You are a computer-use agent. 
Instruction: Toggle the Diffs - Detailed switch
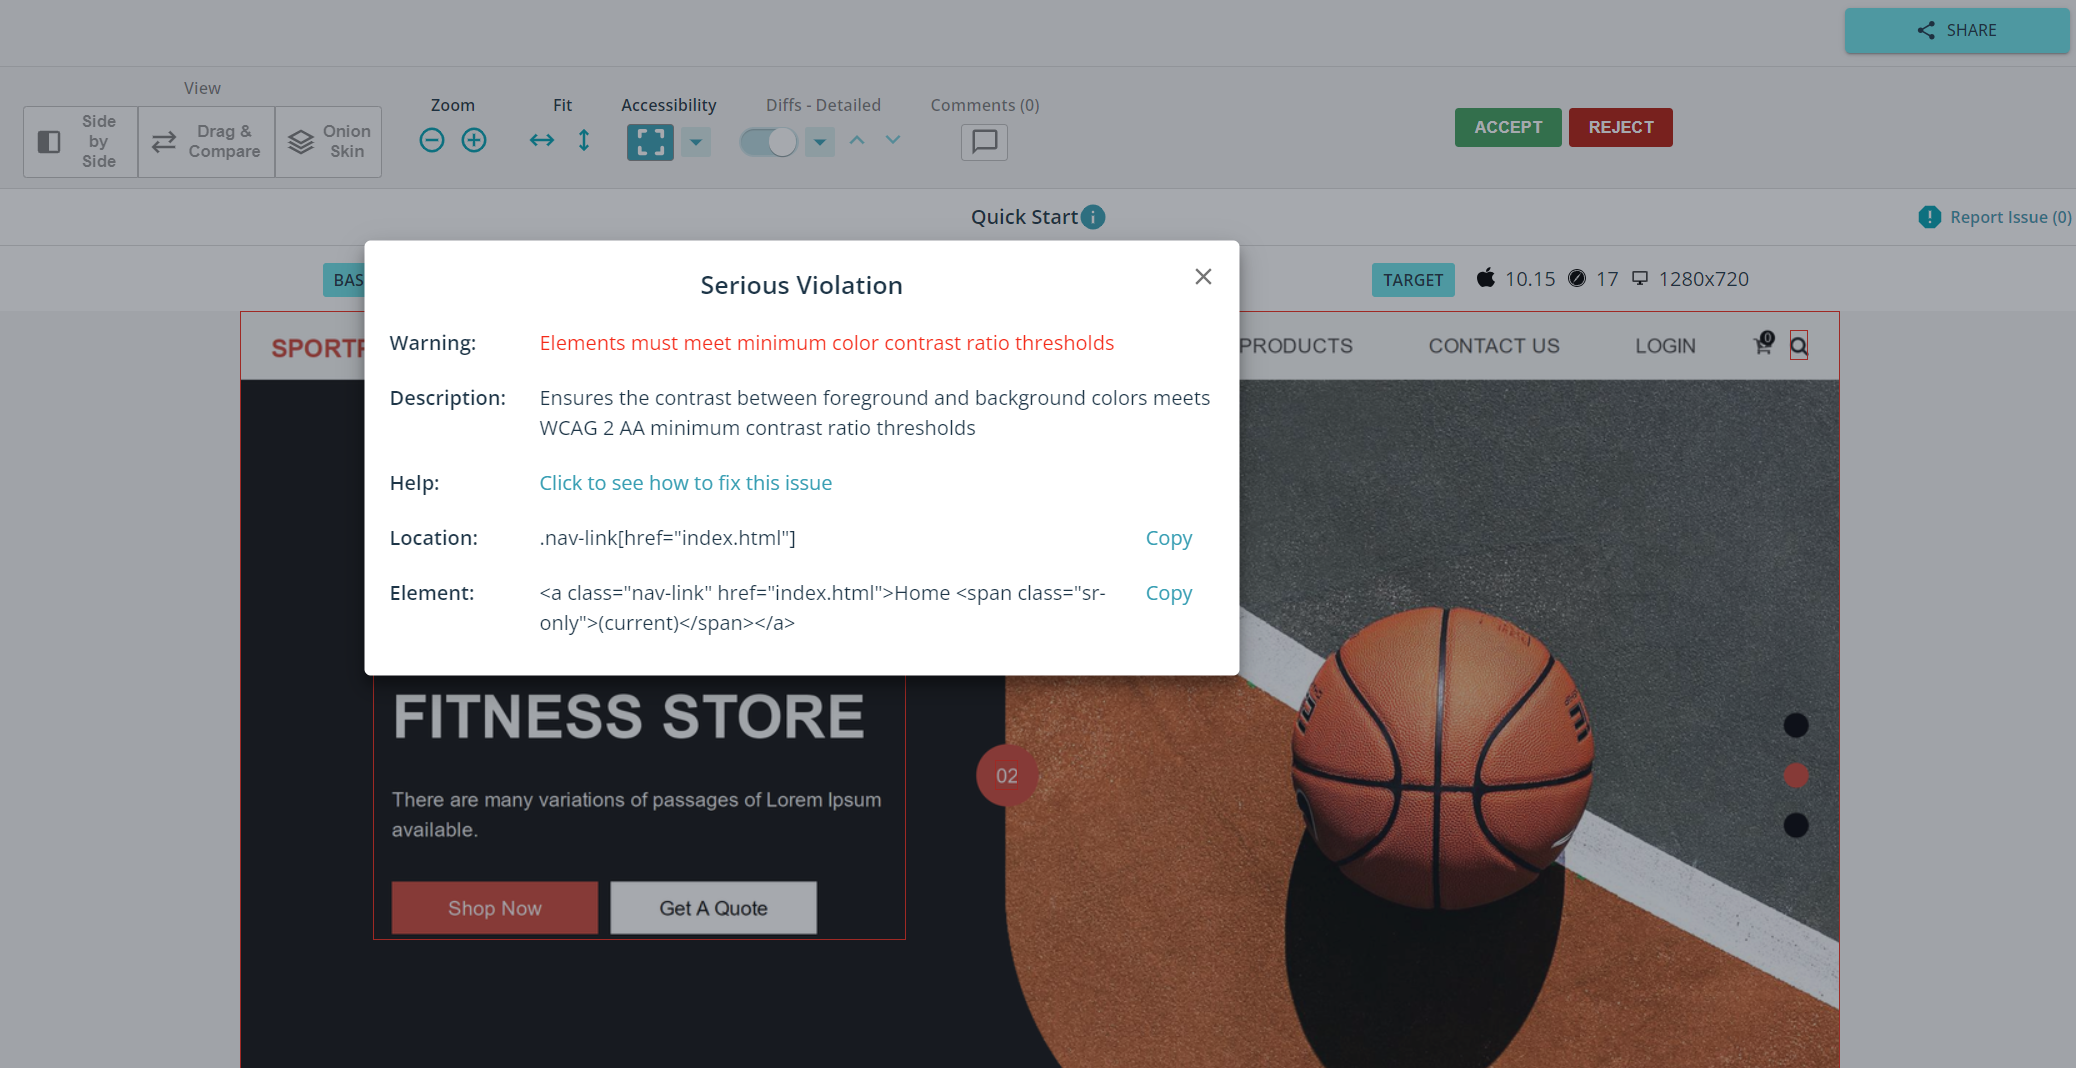(x=768, y=142)
